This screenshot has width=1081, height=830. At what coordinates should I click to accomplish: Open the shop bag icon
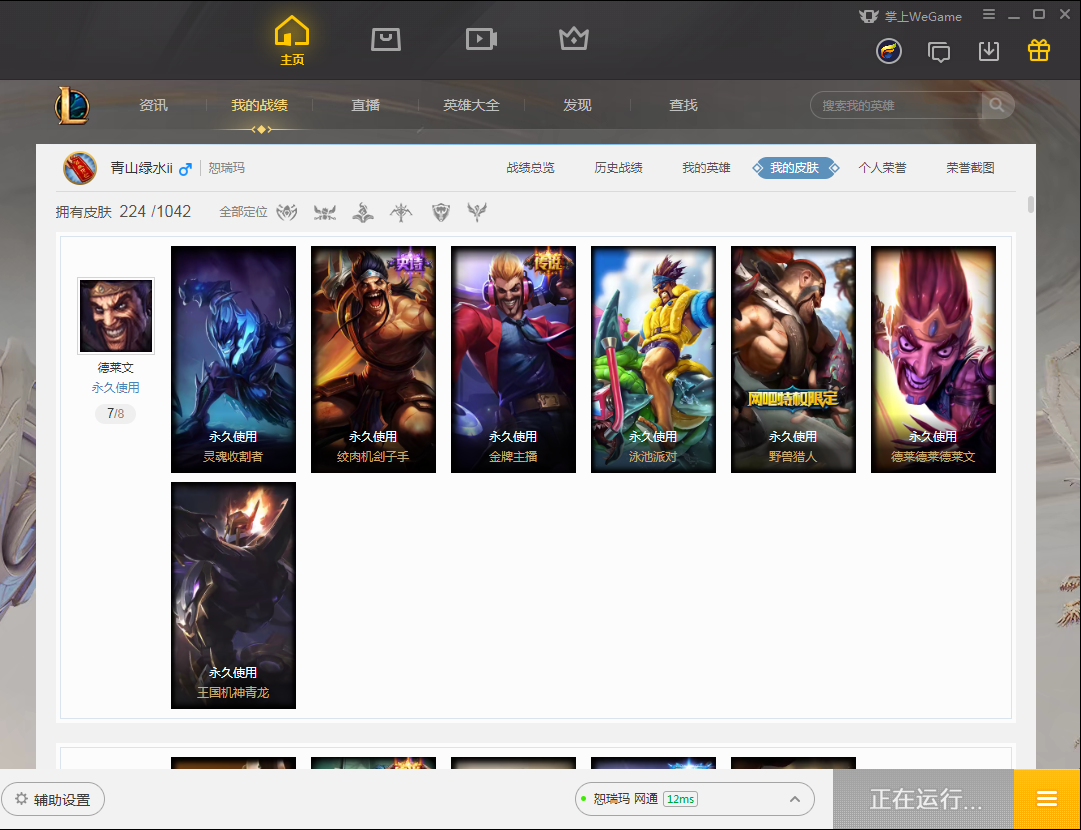[x=385, y=39]
